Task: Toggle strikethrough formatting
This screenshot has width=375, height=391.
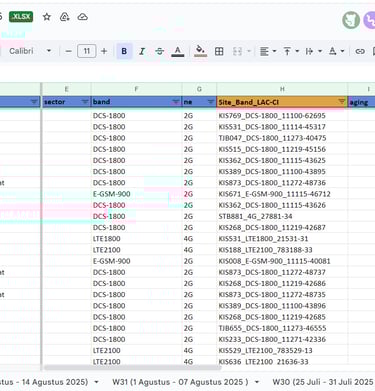Action: 160,51
